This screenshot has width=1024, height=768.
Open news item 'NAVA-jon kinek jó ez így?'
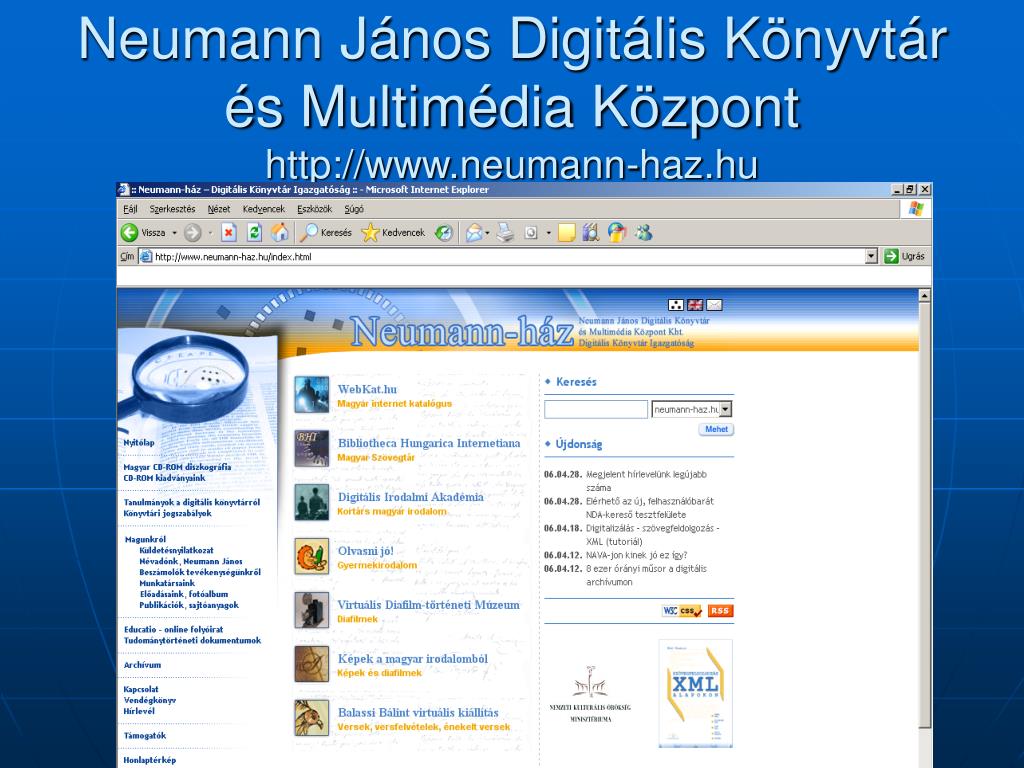point(637,555)
